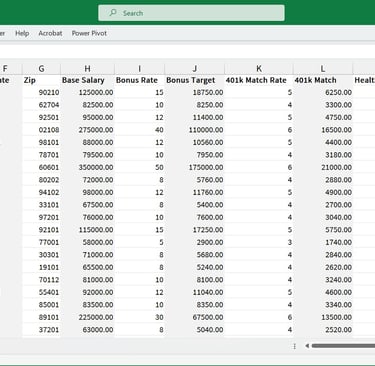Screen dimensions: 375x366
Task: Select 401k match cell 13500.00
Action: point(323,317)
